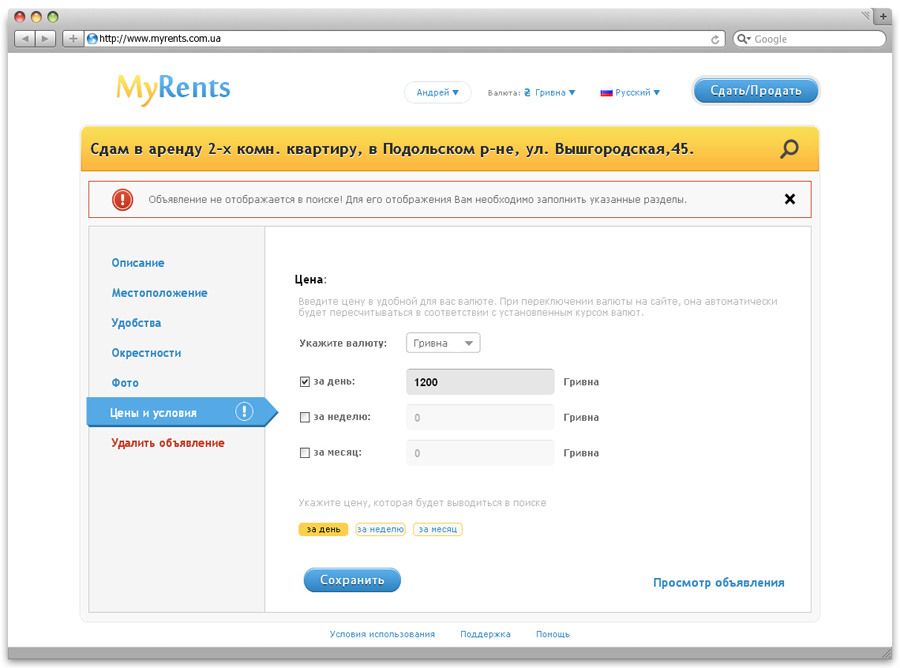Click the add bookmark plus button
900x668 pixels.
coord(73,39)
